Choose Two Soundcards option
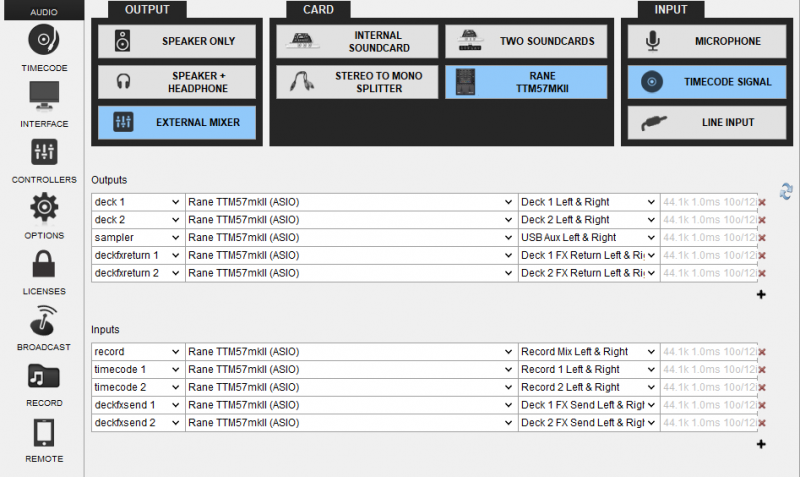Viewport: 800px width, 477px height. pyautogui.click(x=526, y=41)
